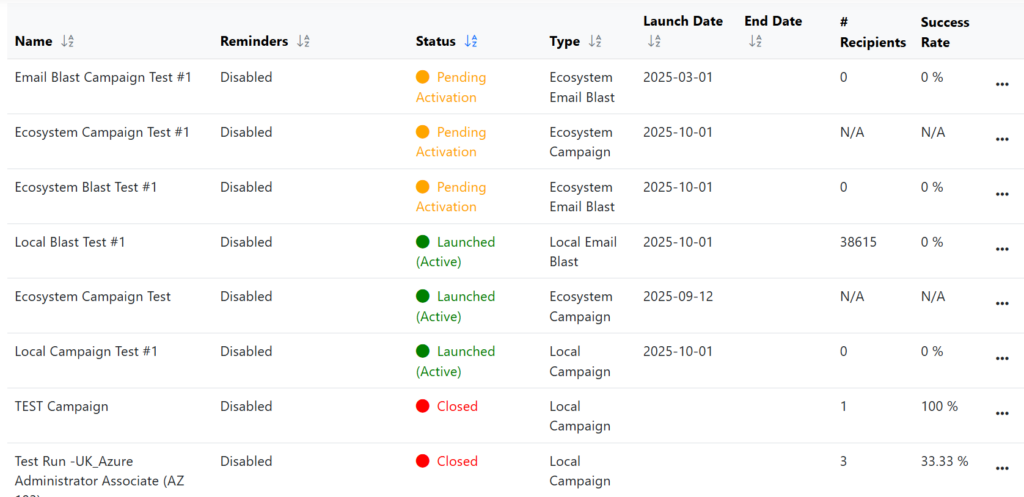
Task: Click the Status sort icon
Action: (471, 42)
